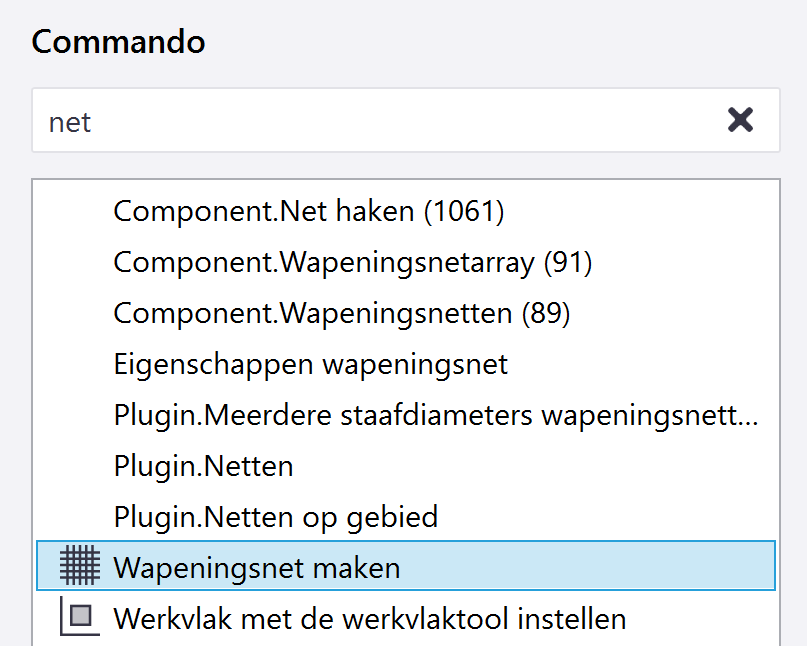Click the '(89)' count on Wapeningsnetten
Viewport: 807px width, 646px height.
click(546, 313)
